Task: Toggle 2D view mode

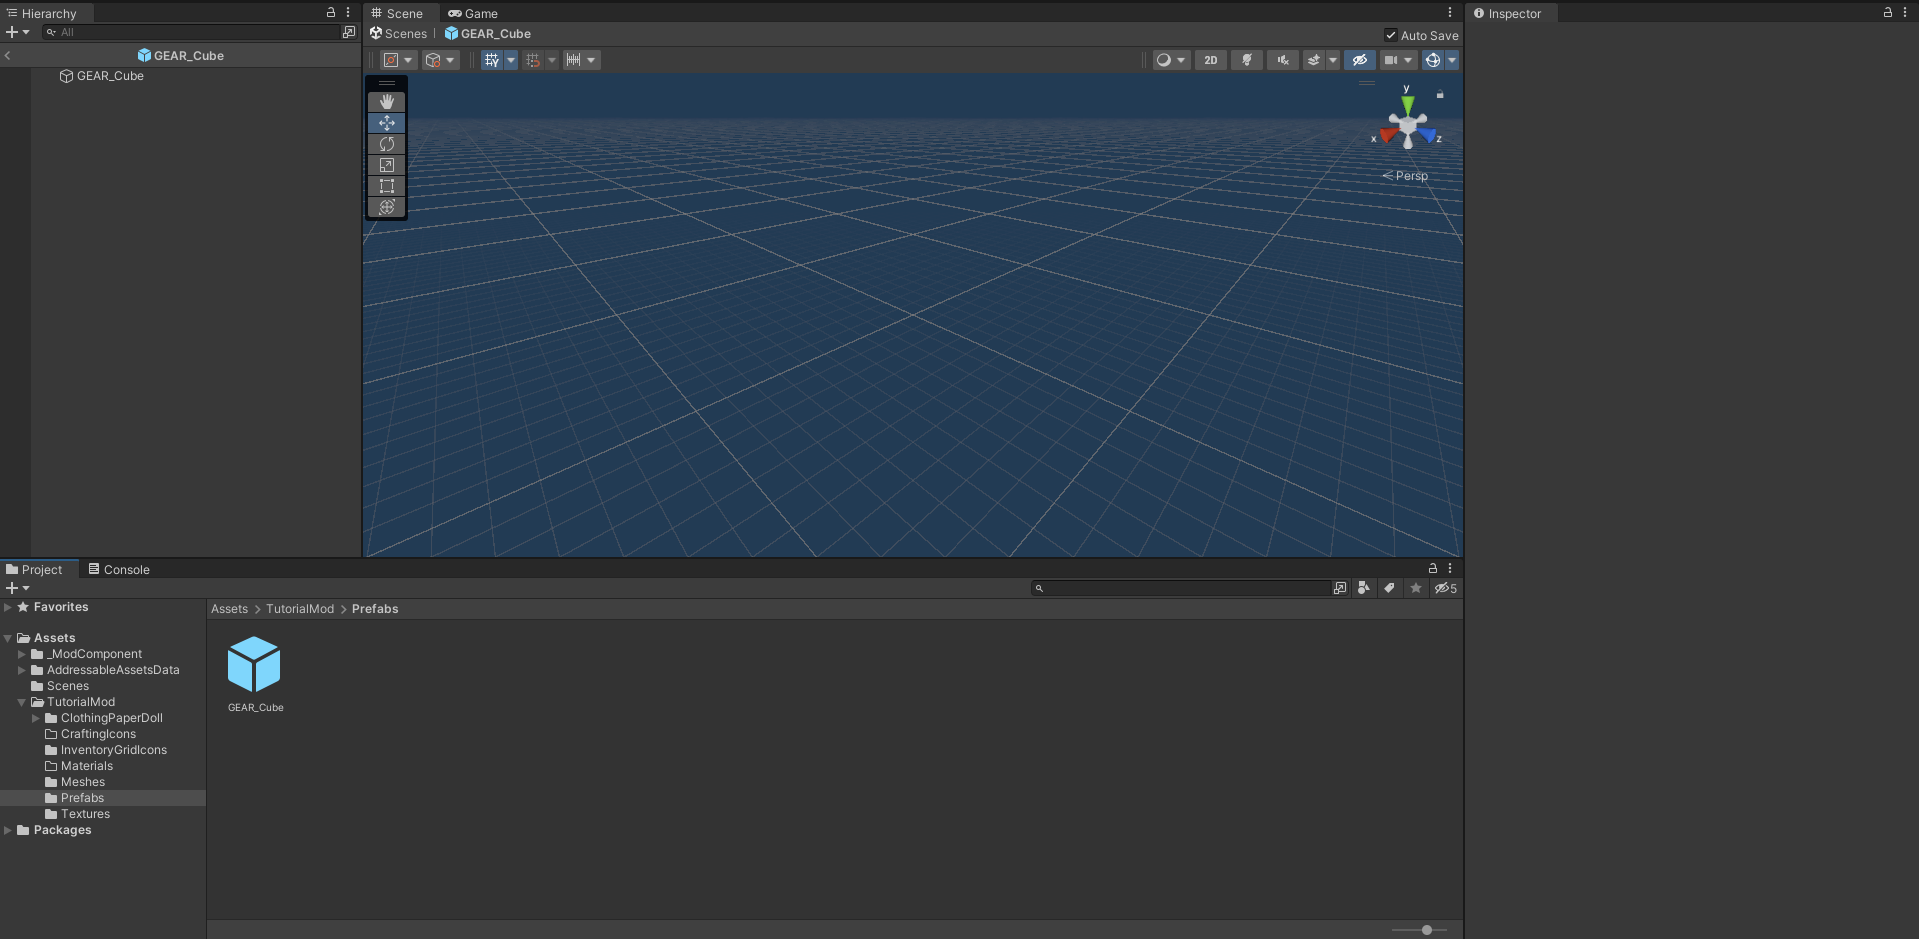Action: 1211,60
